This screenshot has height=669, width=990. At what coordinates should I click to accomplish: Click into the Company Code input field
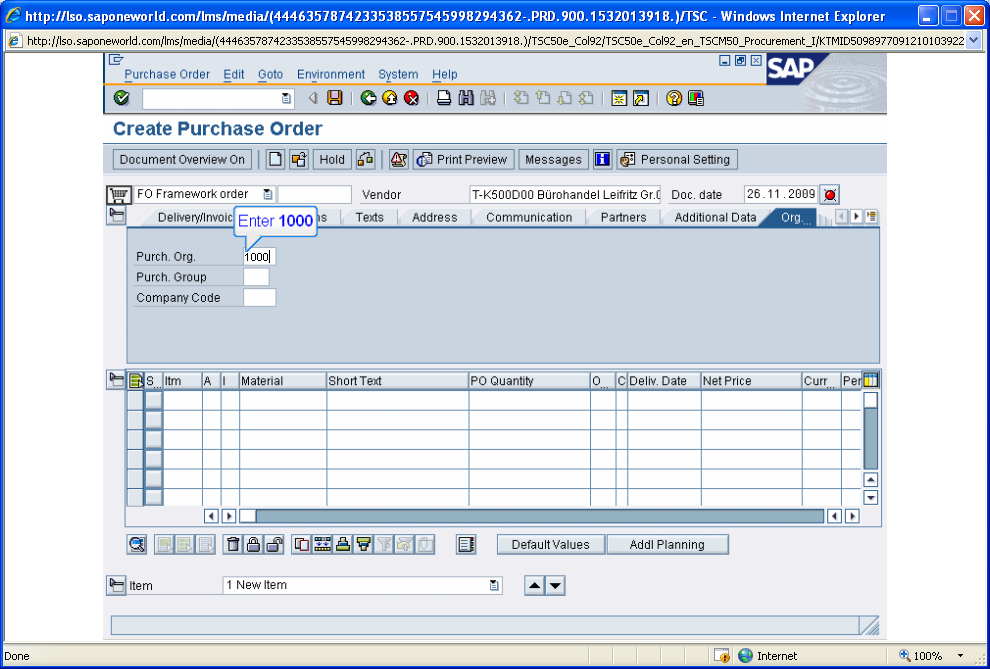[259, 298]
